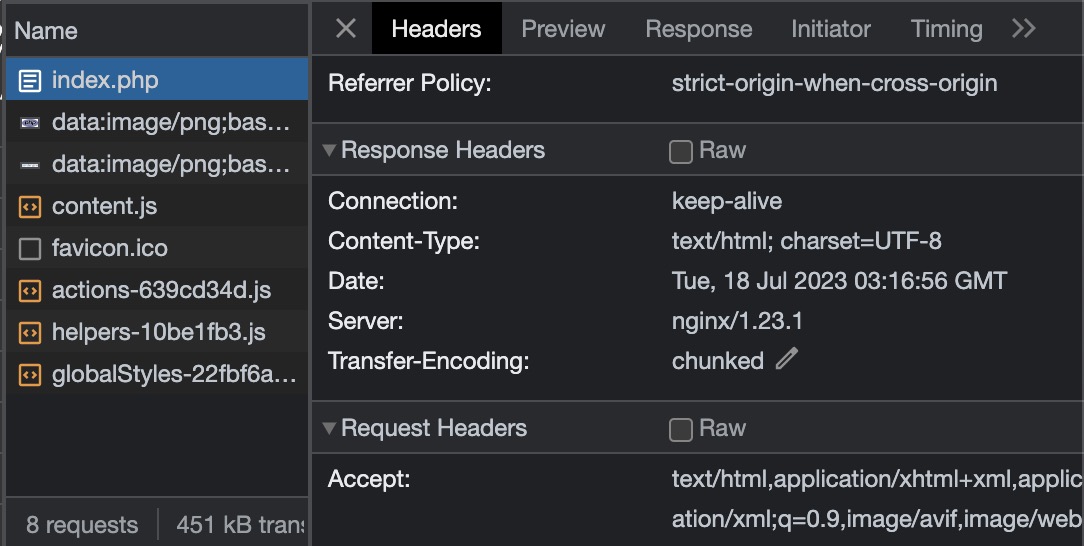The height and width of the screenshot is (546, 1084).
Task: Click the first data:image/png thumbnail icon
Action: [x=30, y=123]
